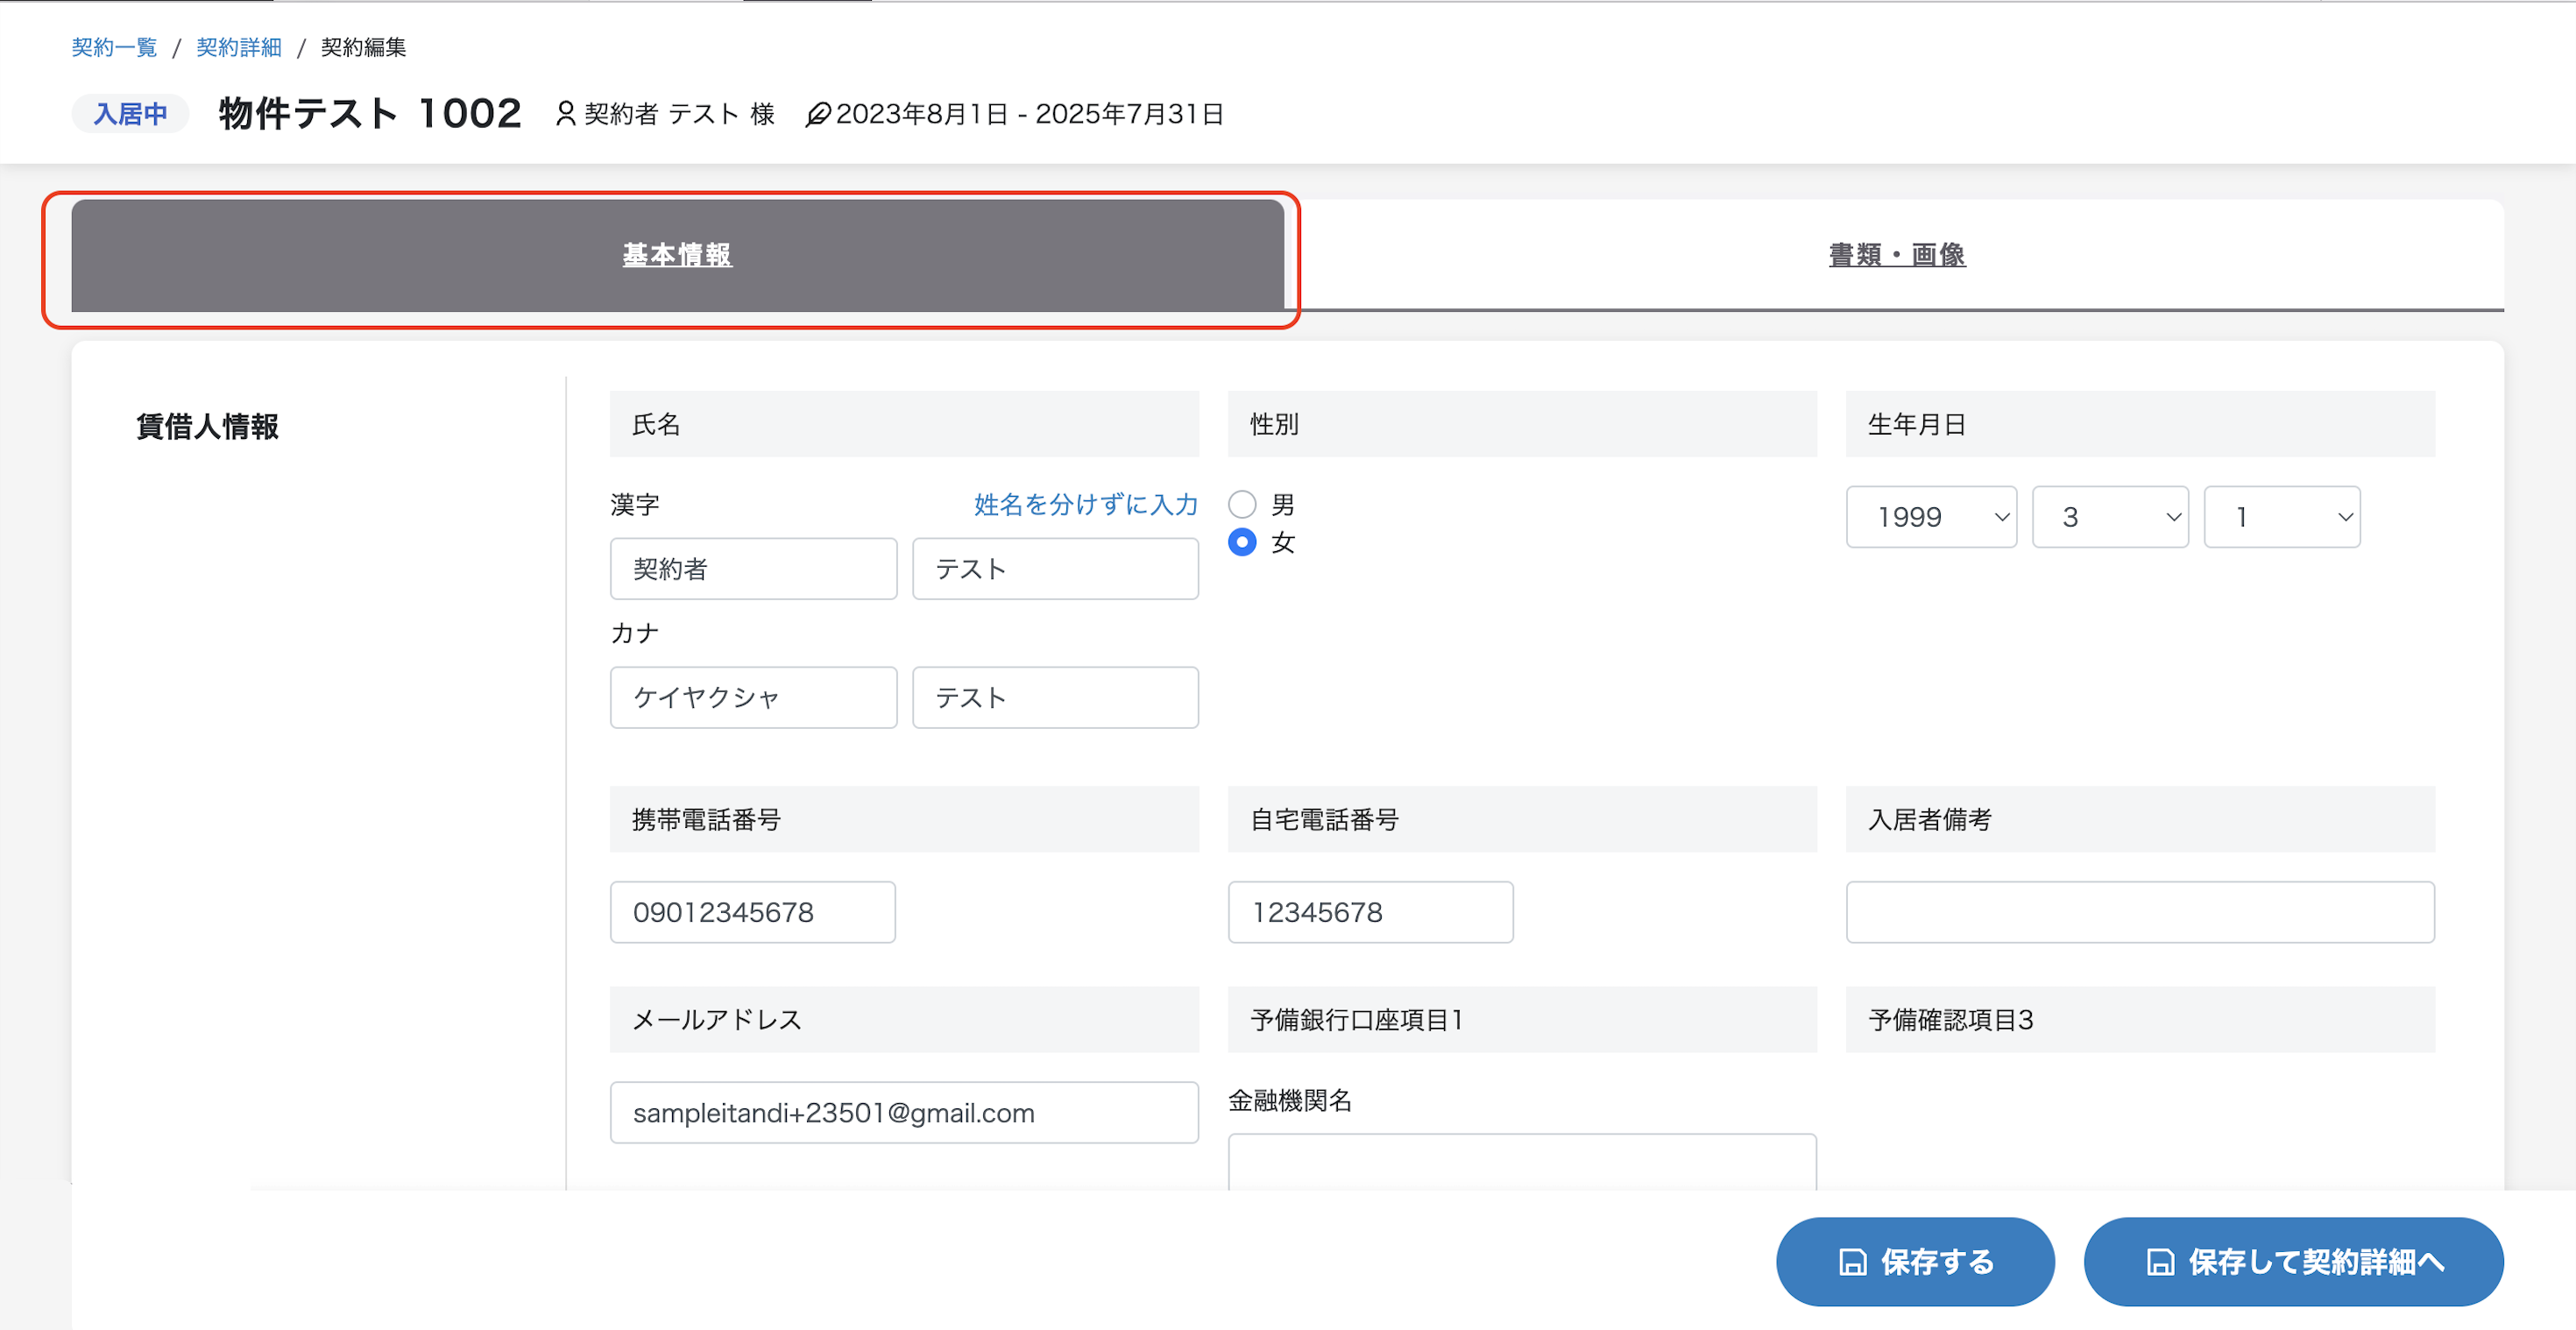Focus the 自宅電話番号 field 12345678
This screenshot has height=1330, width=2576.
(x=1370, y=912)
